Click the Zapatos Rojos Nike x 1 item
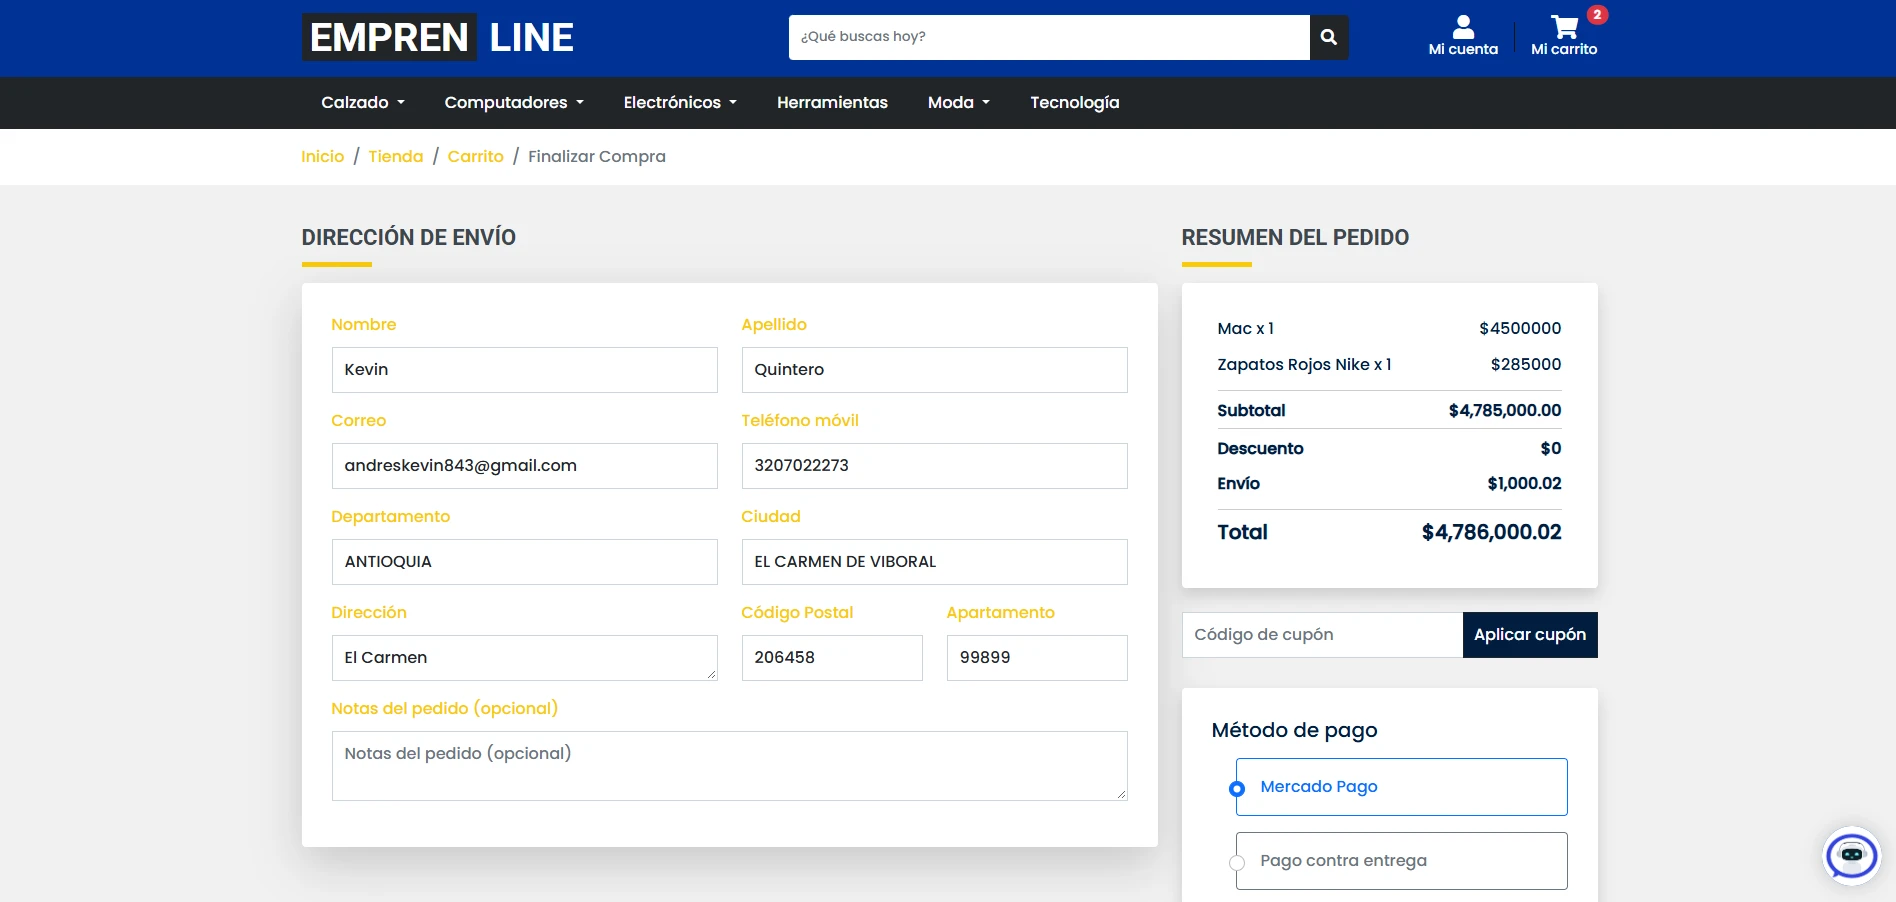 tap(1304, 365)
